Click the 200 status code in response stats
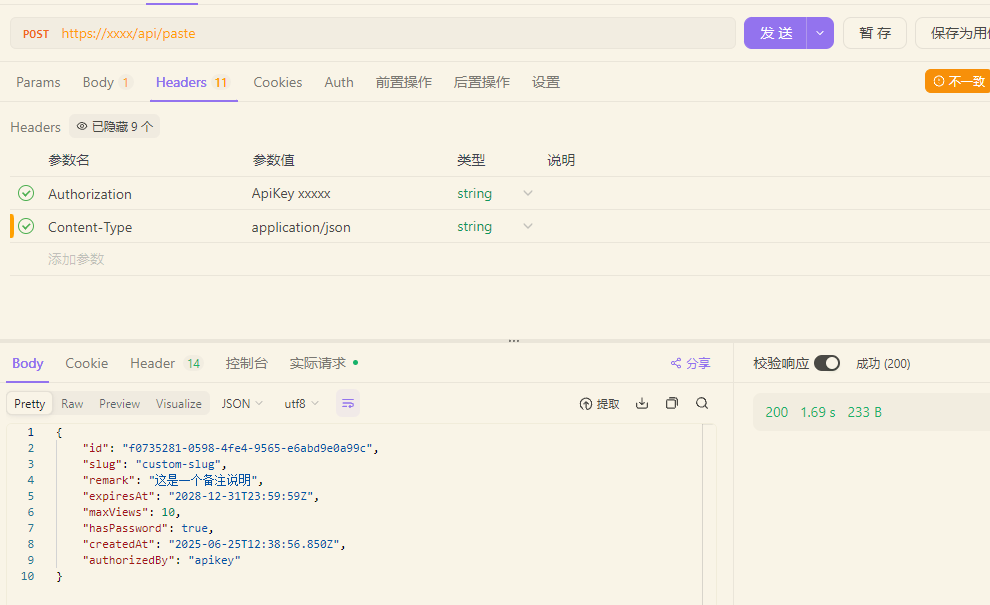Screen dimensions: 990x605 (777, 412)
